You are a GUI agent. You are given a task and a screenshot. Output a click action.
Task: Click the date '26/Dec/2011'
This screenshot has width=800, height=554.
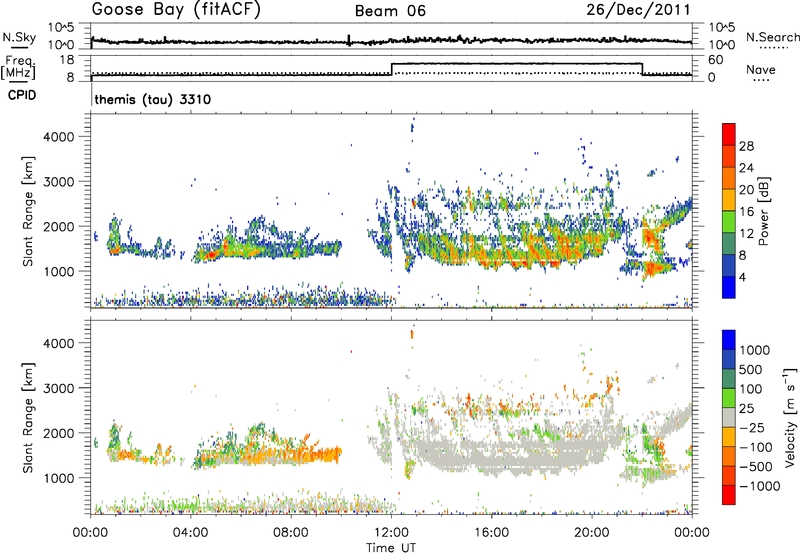click(x=638, y=9)
